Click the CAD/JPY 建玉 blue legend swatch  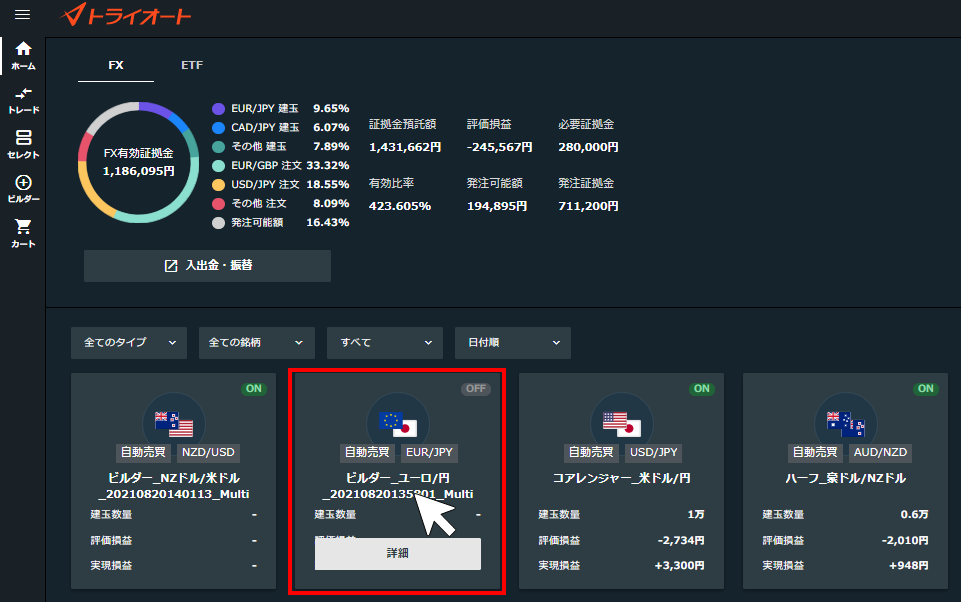(218, 128)
